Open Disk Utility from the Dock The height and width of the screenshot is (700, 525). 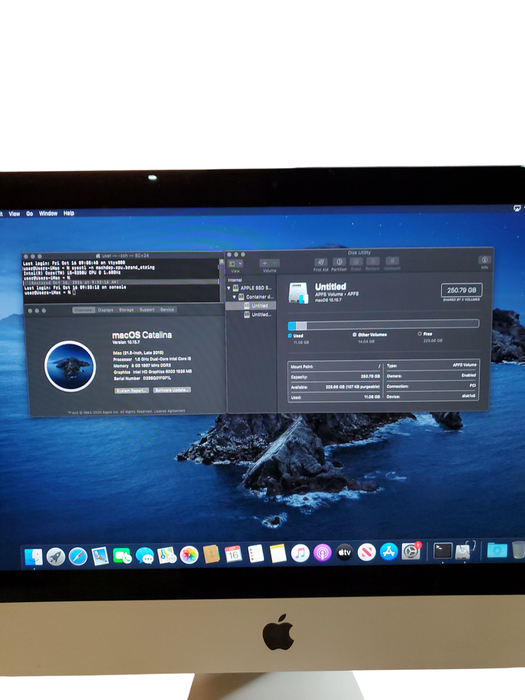[464, 551]
